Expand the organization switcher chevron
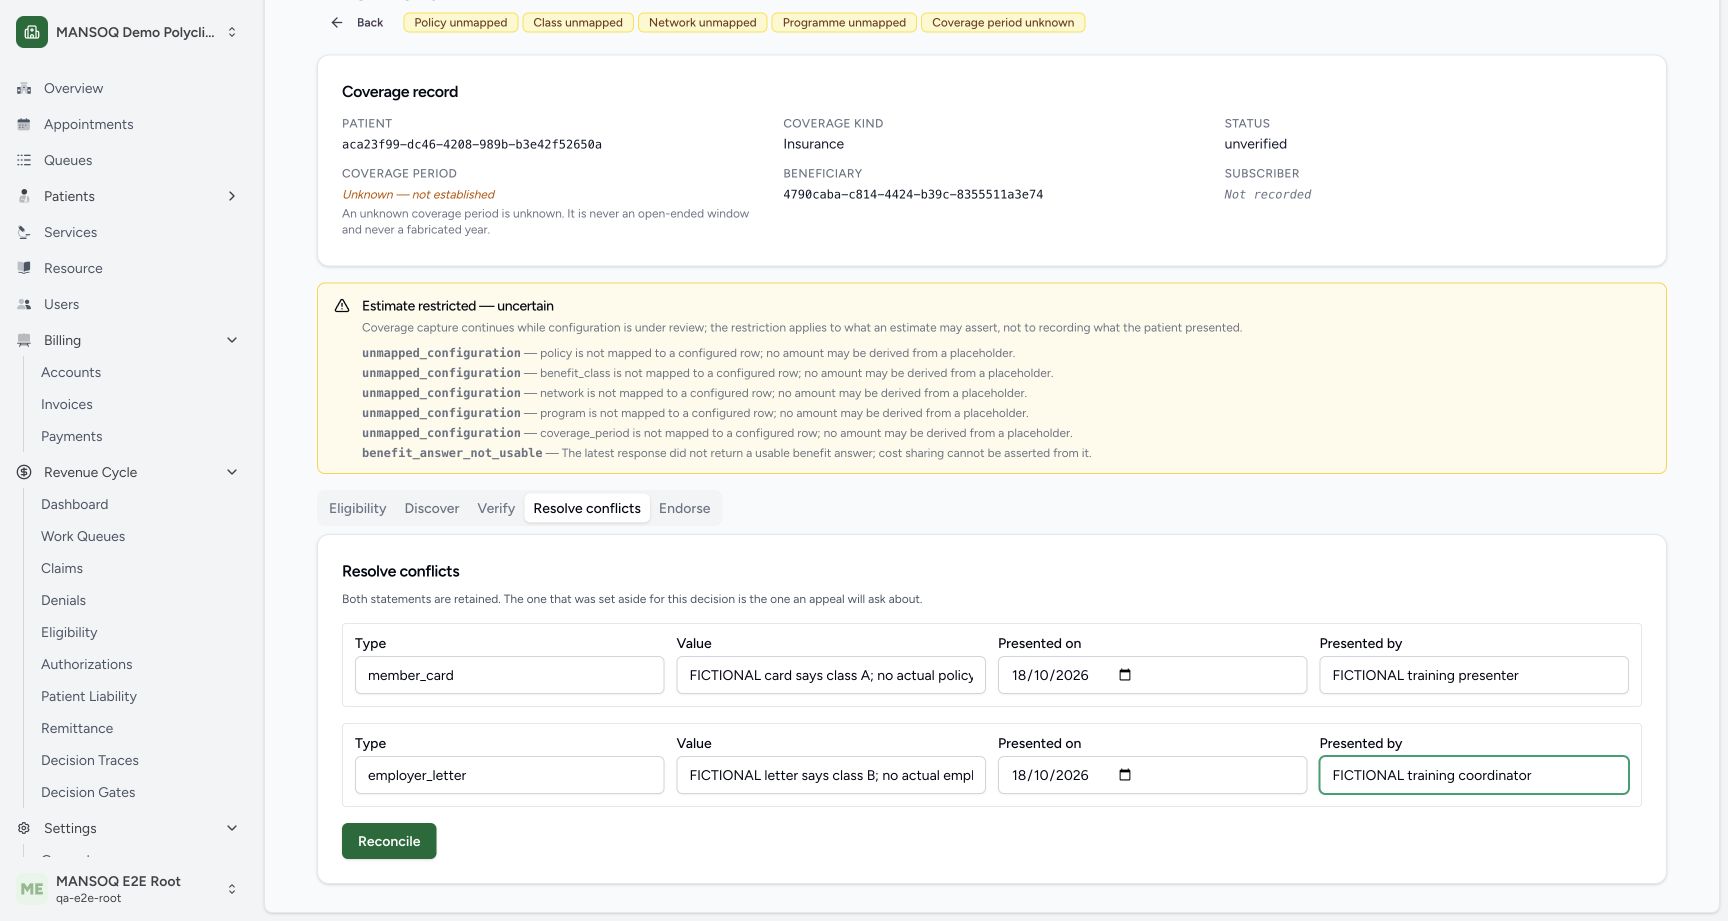Image resolution: width=1728 pixels, height=921 pixels. click(232, 32)
